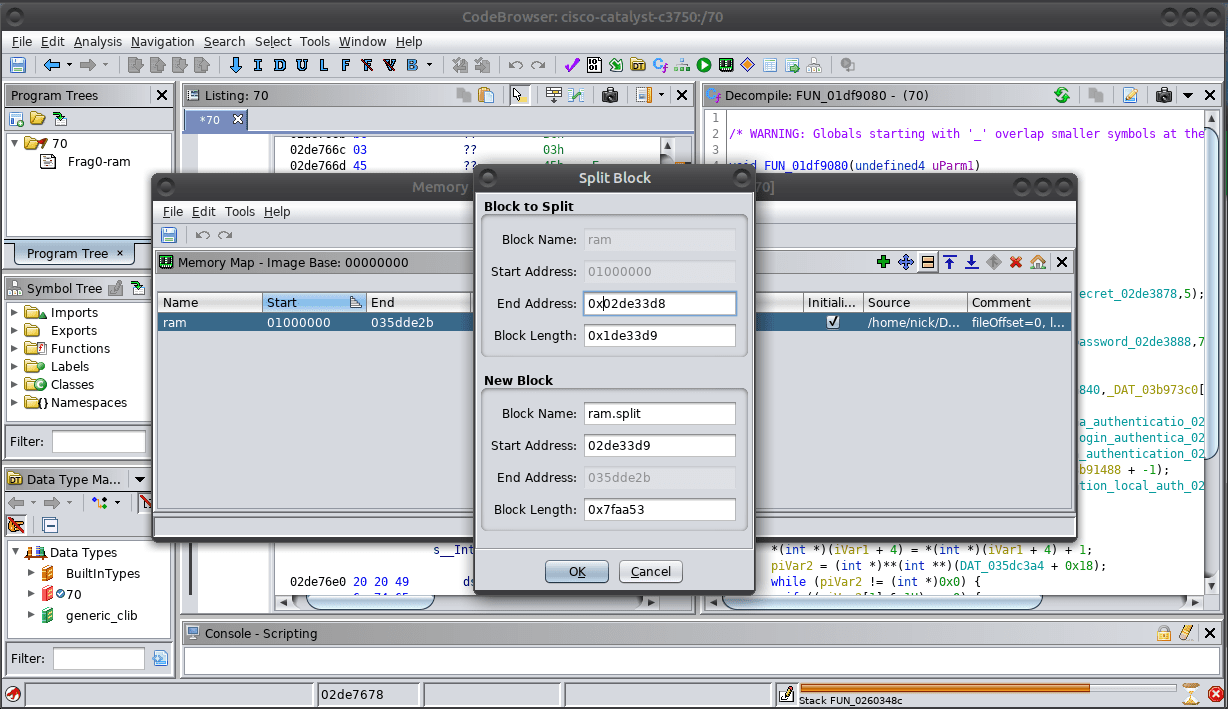This screenshot has width=1228, height=709.
Task: Expand the Functions node in Symbol Tree
Action: pyautogui.click(x=15, y=348)
